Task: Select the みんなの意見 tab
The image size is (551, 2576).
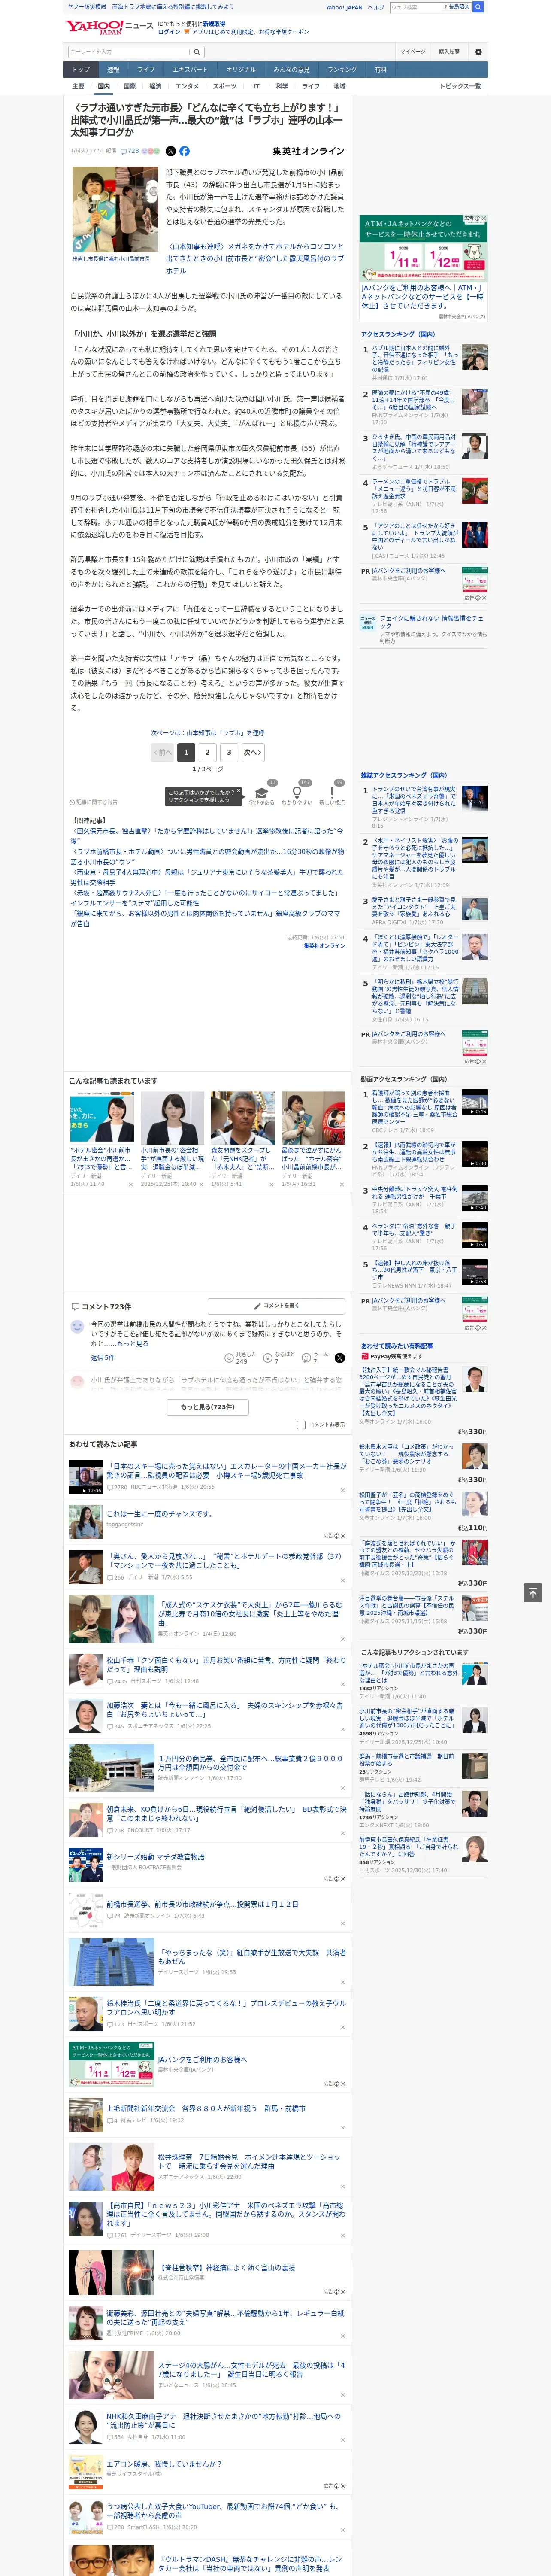Action: click(x=291, y=70)
